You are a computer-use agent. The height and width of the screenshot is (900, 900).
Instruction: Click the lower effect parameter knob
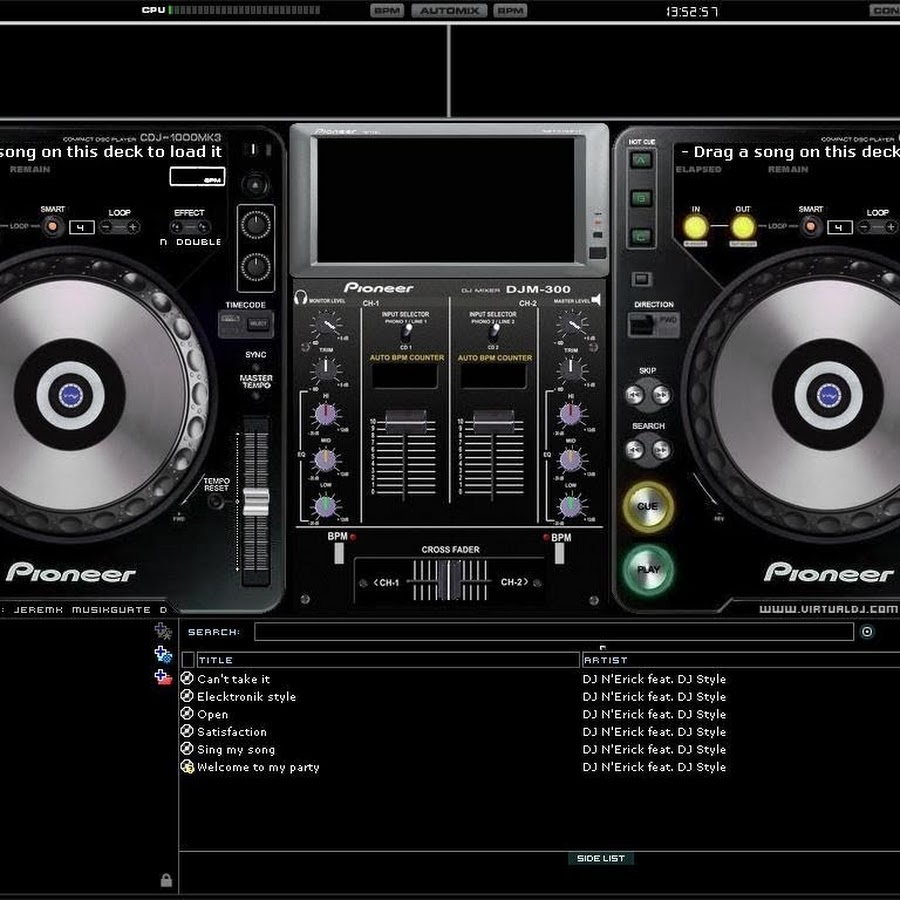(256, 267)
